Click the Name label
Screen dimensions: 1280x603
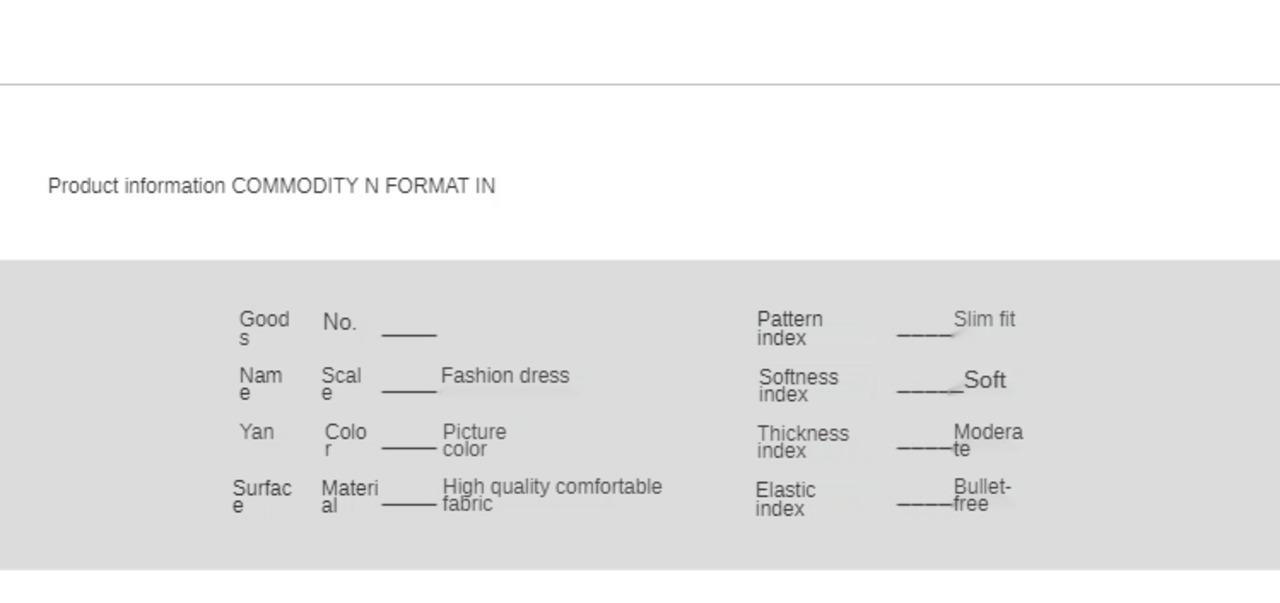pos(260,383)
